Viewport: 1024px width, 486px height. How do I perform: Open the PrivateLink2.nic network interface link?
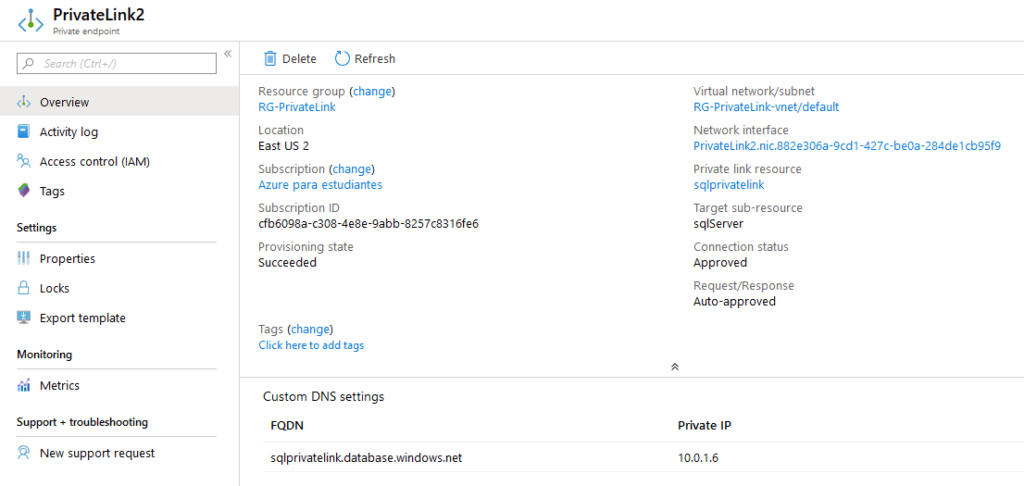point(847,146)
